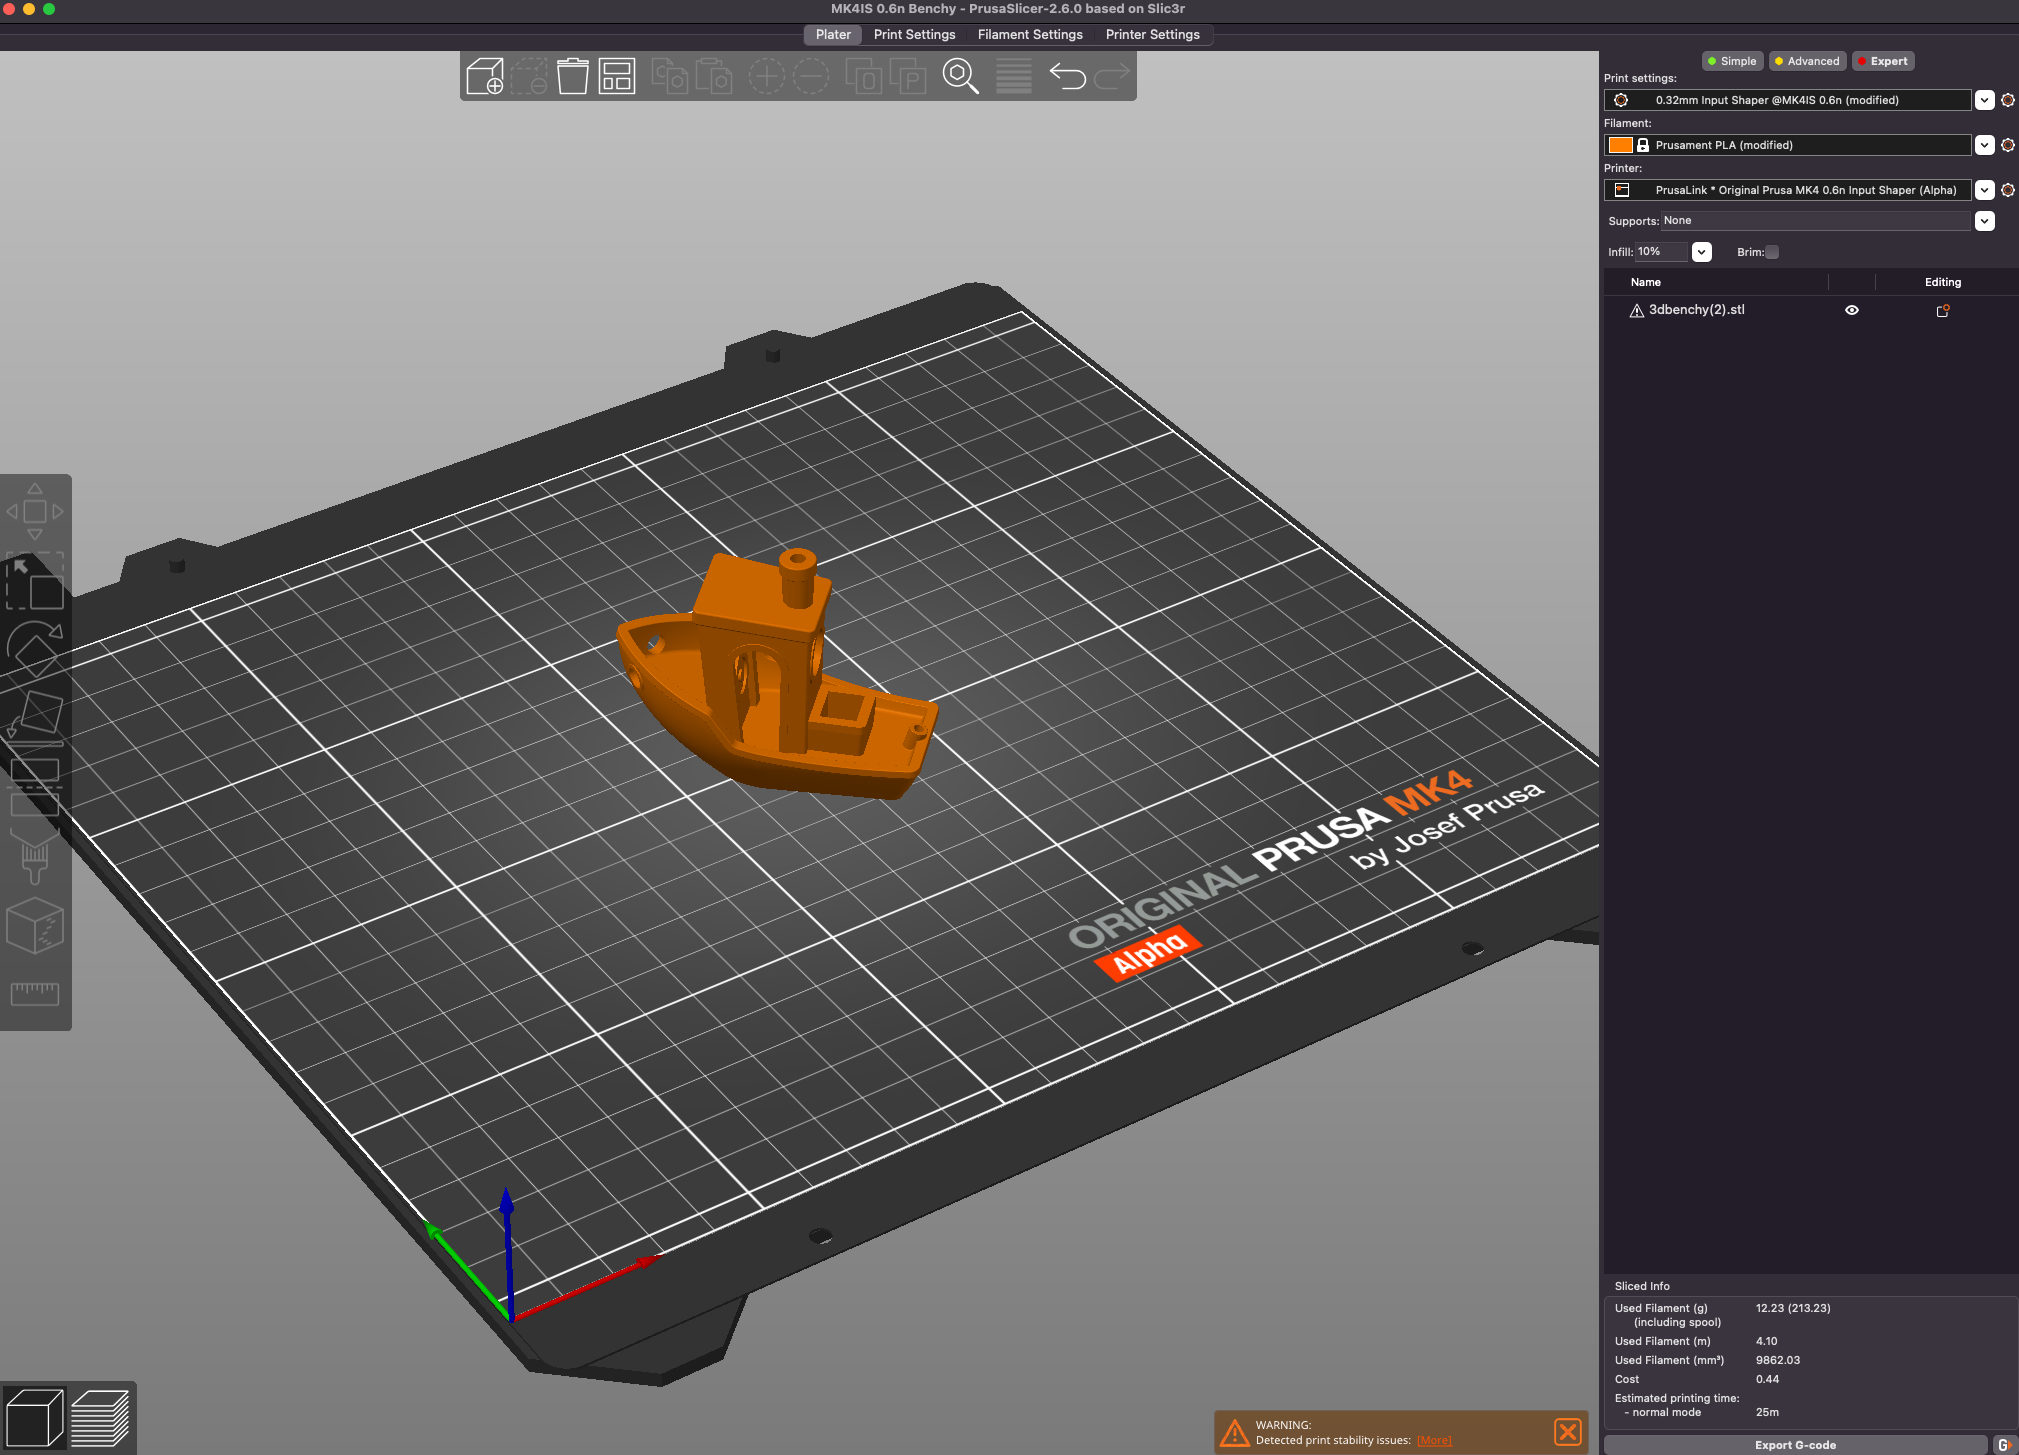
Task: Click the Split to objects icon
Action: (x=864, y=76)
